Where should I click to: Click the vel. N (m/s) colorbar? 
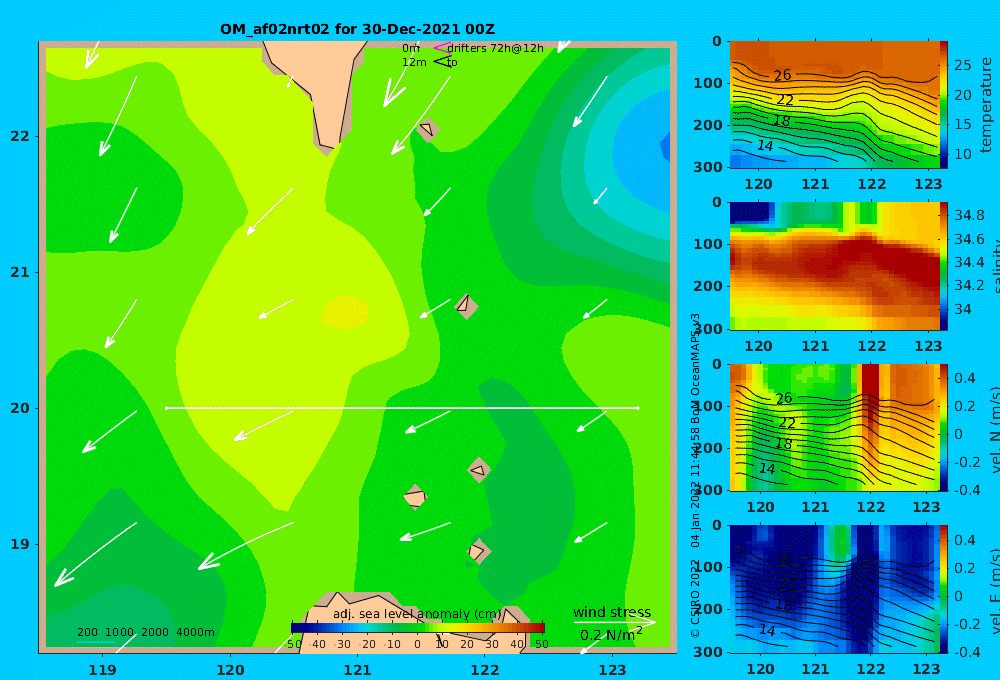pyautogui.click(x=943, y=427)
